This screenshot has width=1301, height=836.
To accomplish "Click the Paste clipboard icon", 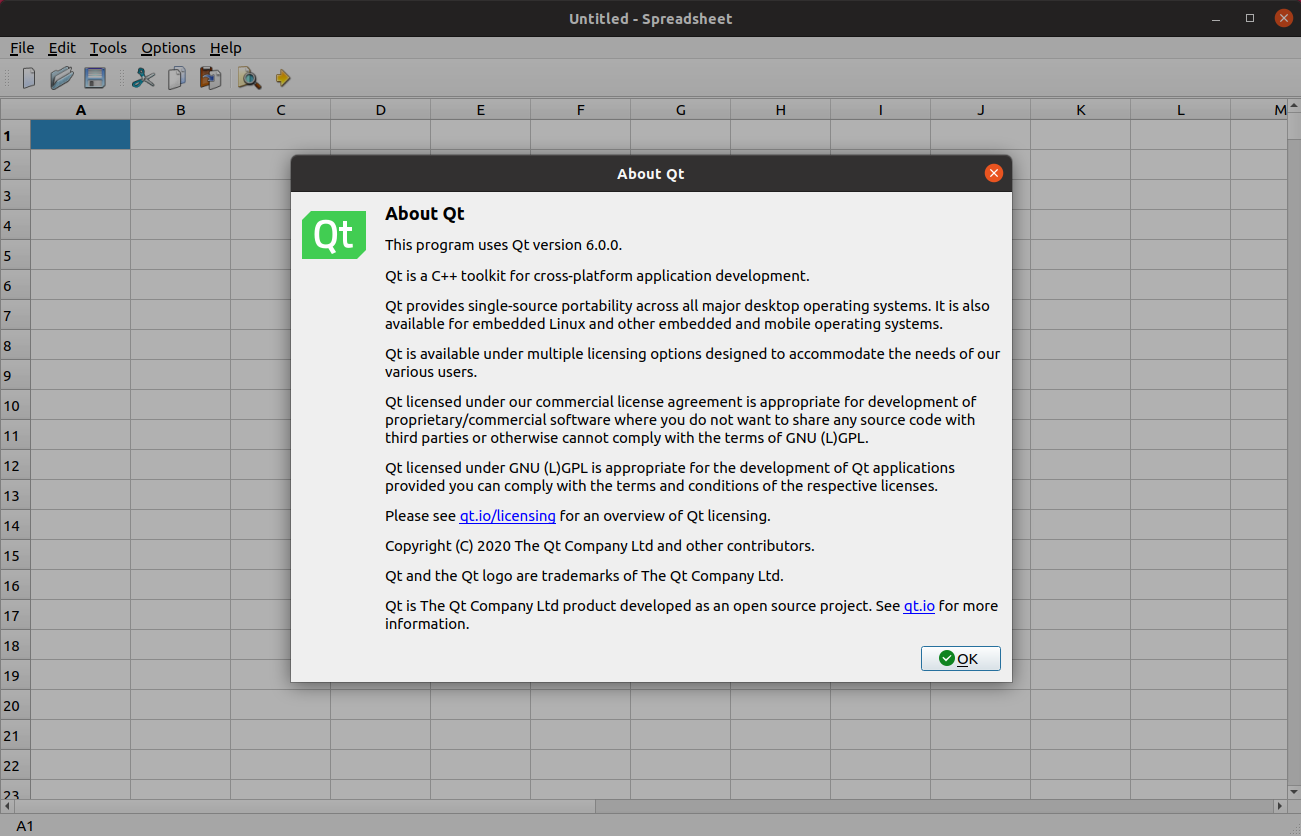I will pos(210,78).
